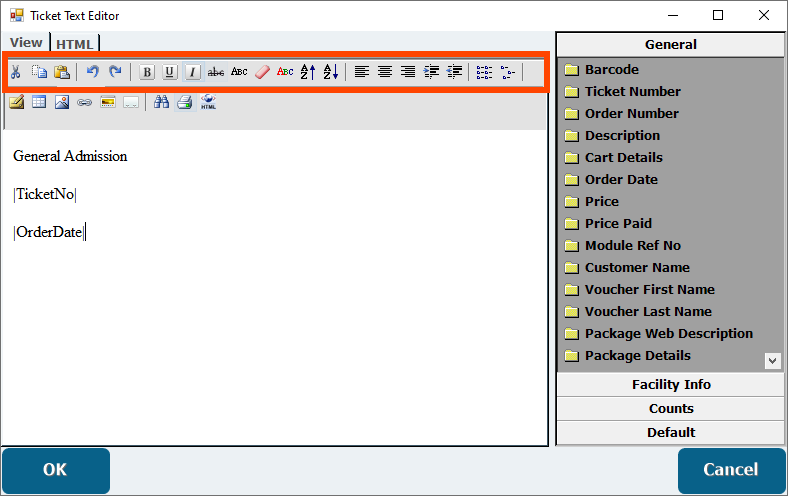Expand the Facility Info section
This screenshot has width=788, height=496.
click(670, 385)
